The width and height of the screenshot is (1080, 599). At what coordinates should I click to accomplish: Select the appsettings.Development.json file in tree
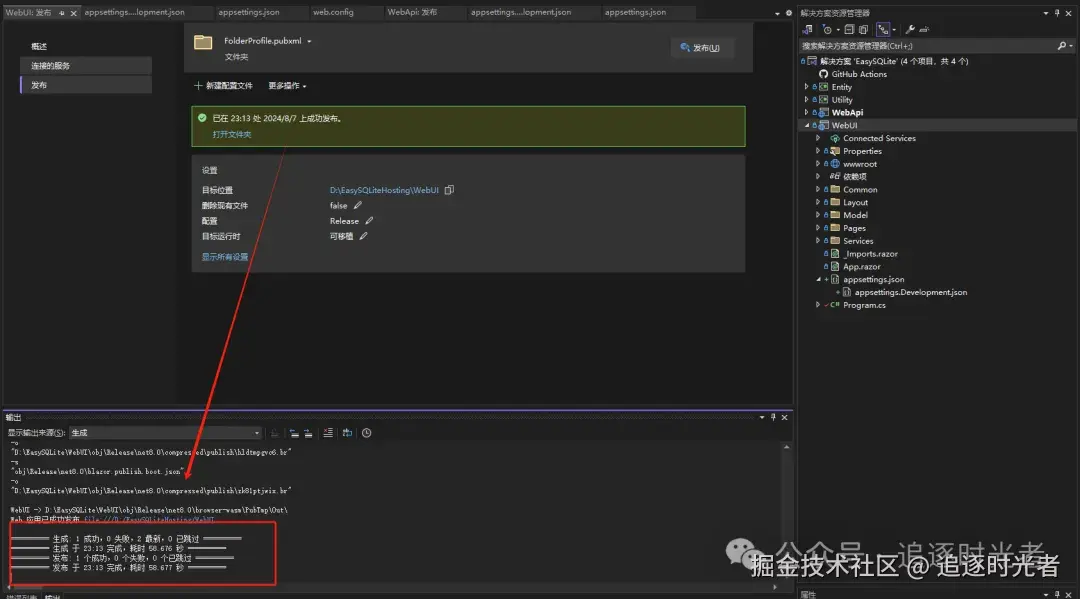tap(911, 292)
